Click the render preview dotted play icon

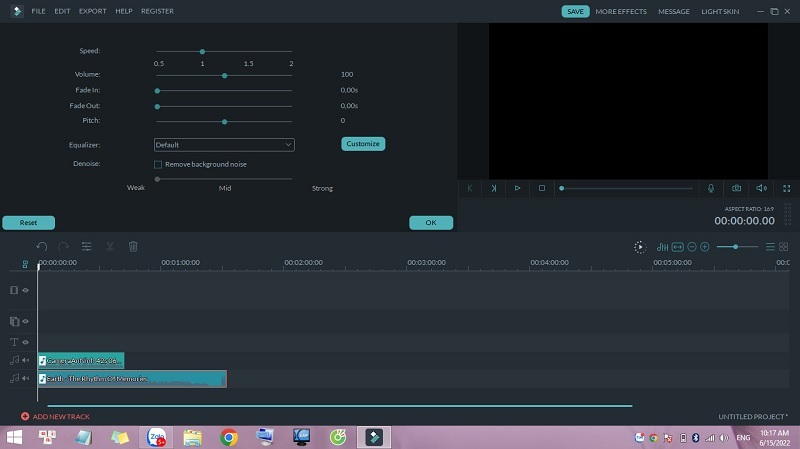pos(640,247)
